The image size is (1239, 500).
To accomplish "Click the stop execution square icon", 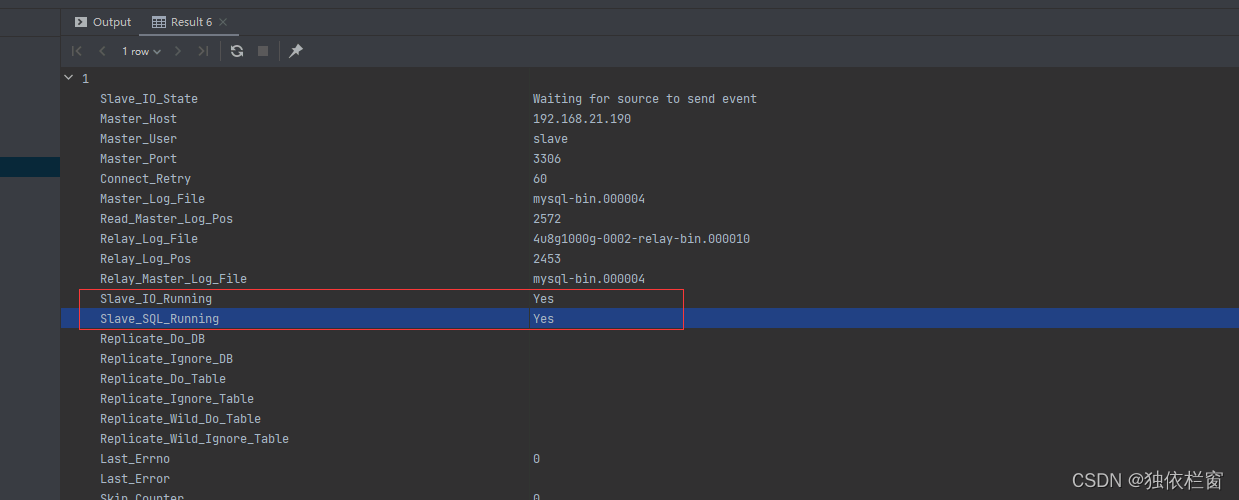I will pos(263,51).
